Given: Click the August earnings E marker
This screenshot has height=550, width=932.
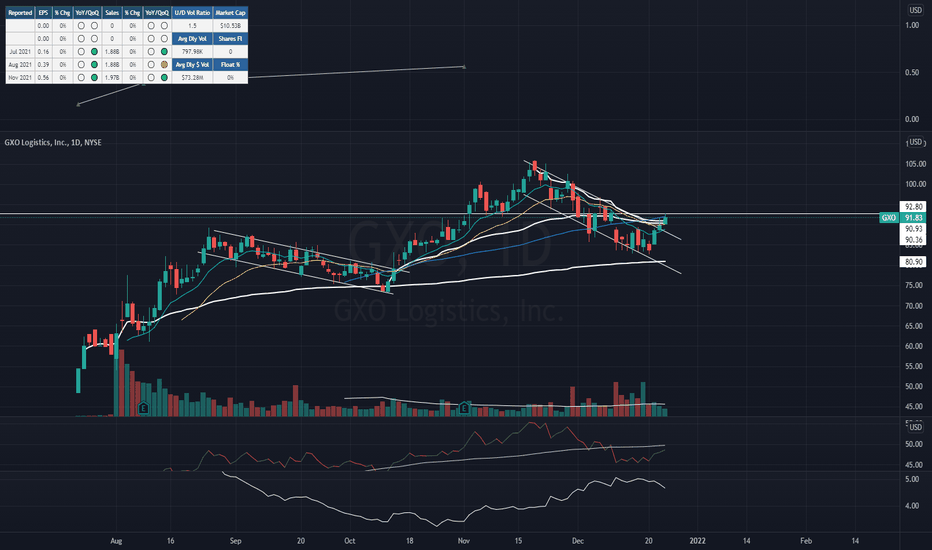Looking at the screenshot, I should click(x=143, y=408).
